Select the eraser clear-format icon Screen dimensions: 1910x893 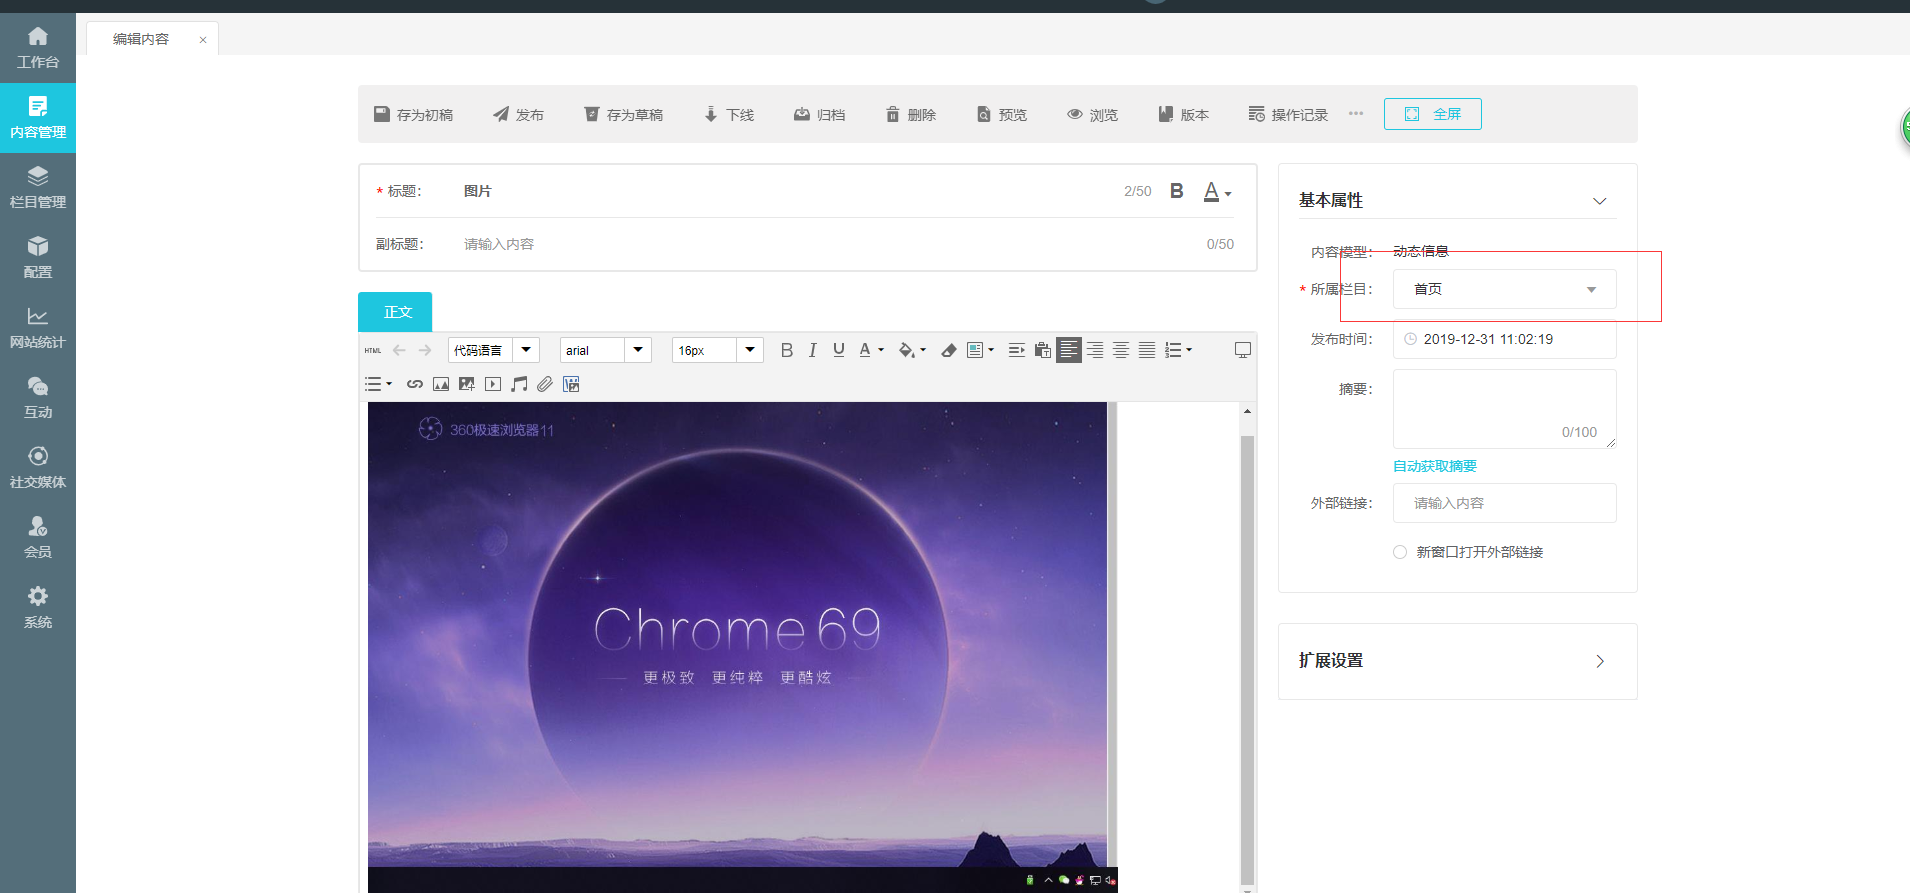click(948, 350)
